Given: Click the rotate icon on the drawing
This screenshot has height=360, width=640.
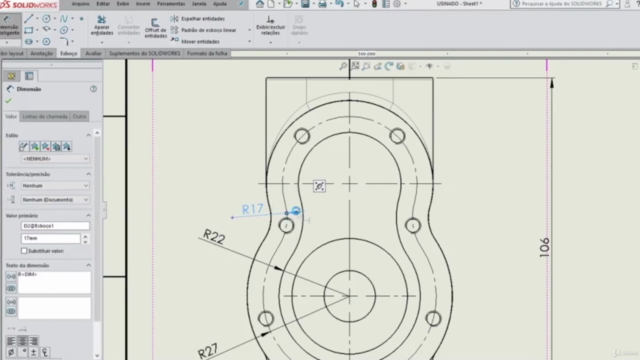Looking at the screenshot, I should 319,186.
